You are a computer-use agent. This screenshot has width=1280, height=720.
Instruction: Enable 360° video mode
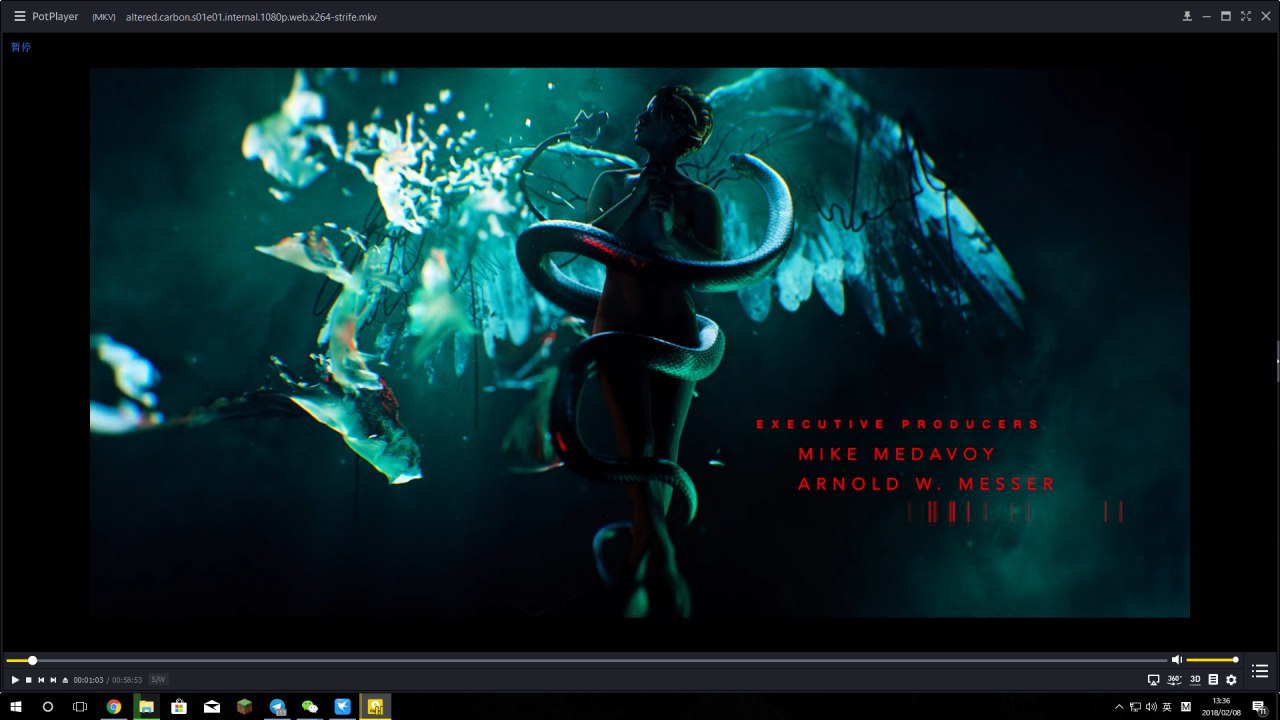point(1174,680)
